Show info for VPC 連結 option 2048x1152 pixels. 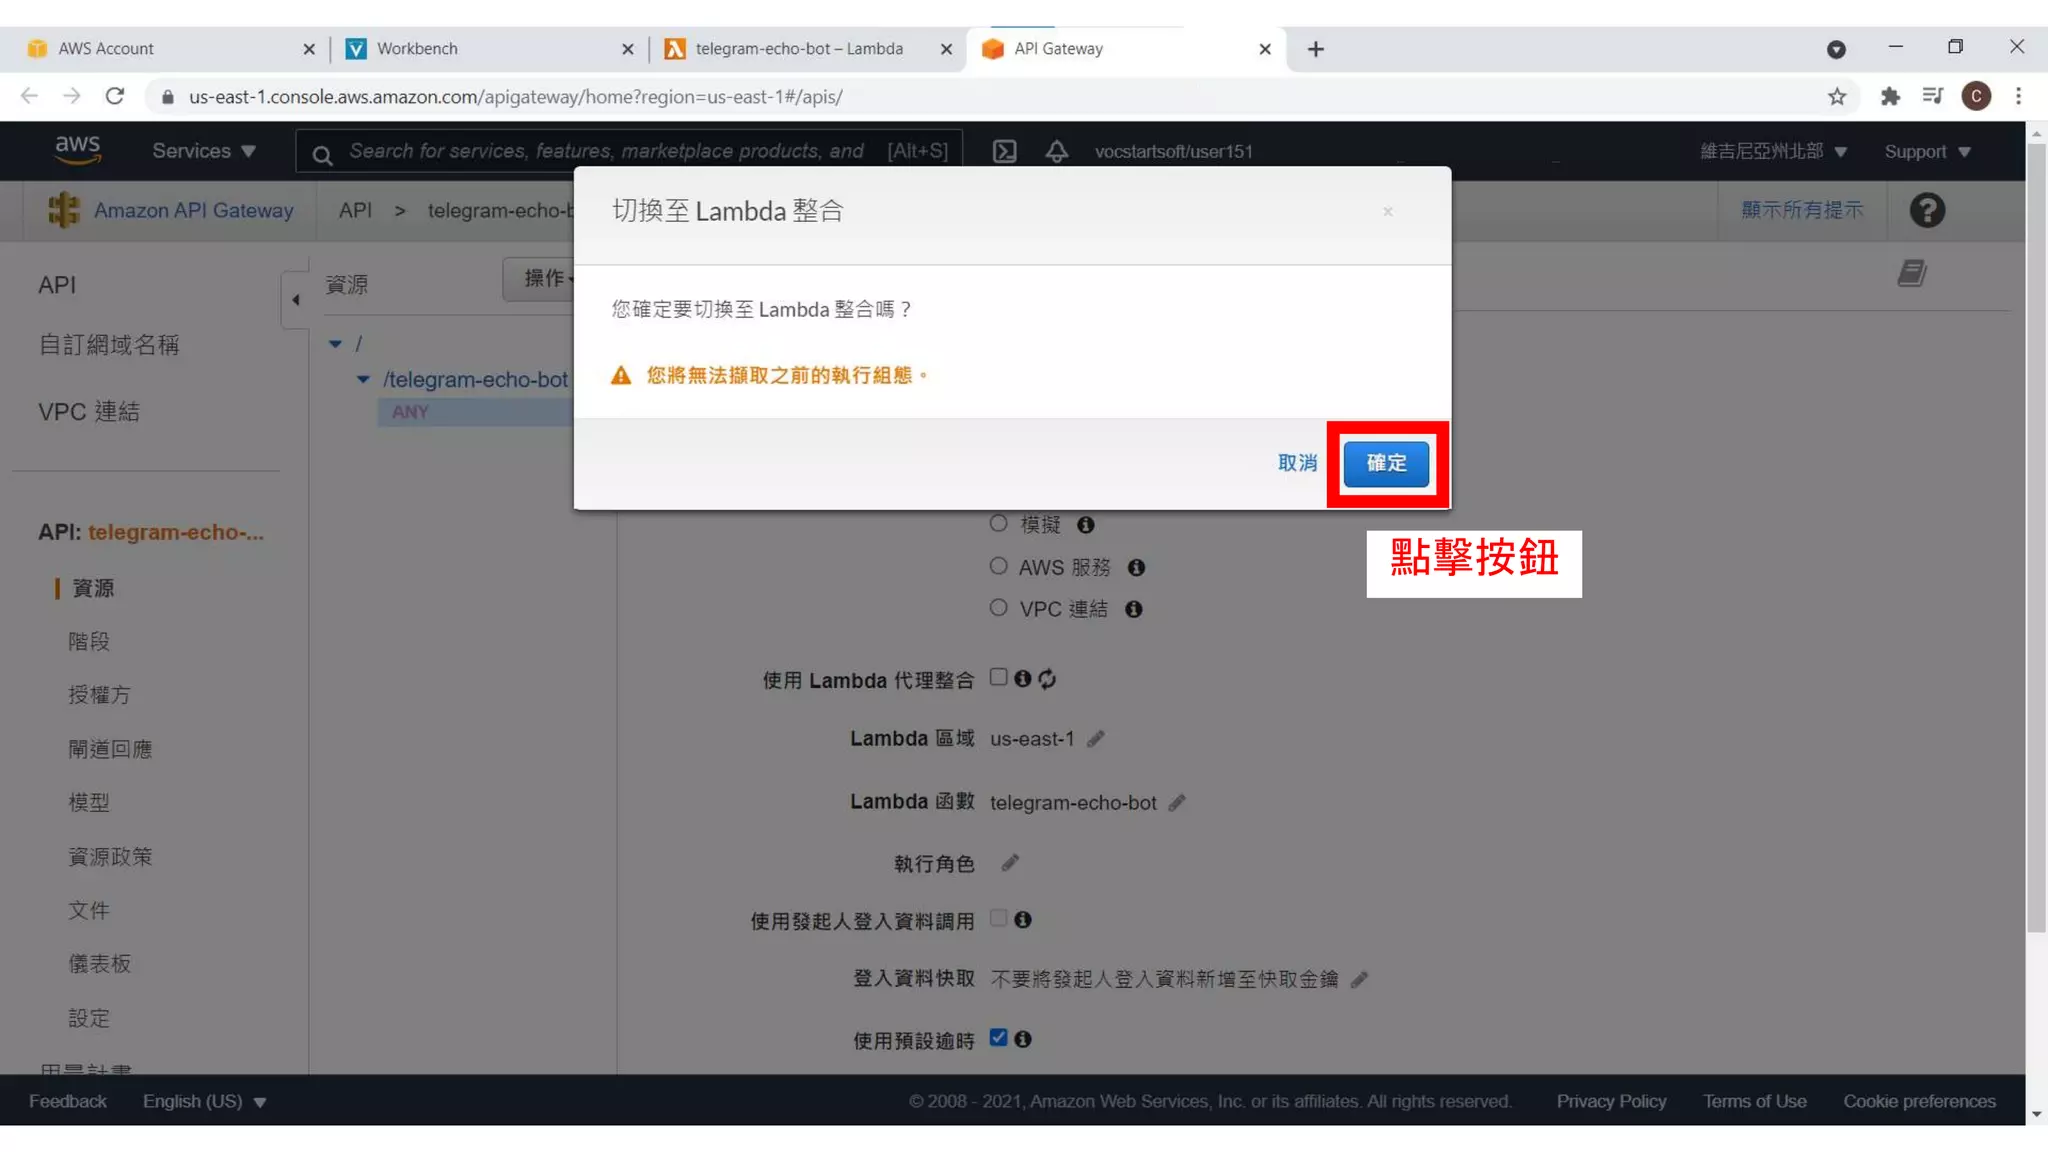[1133, 609]
